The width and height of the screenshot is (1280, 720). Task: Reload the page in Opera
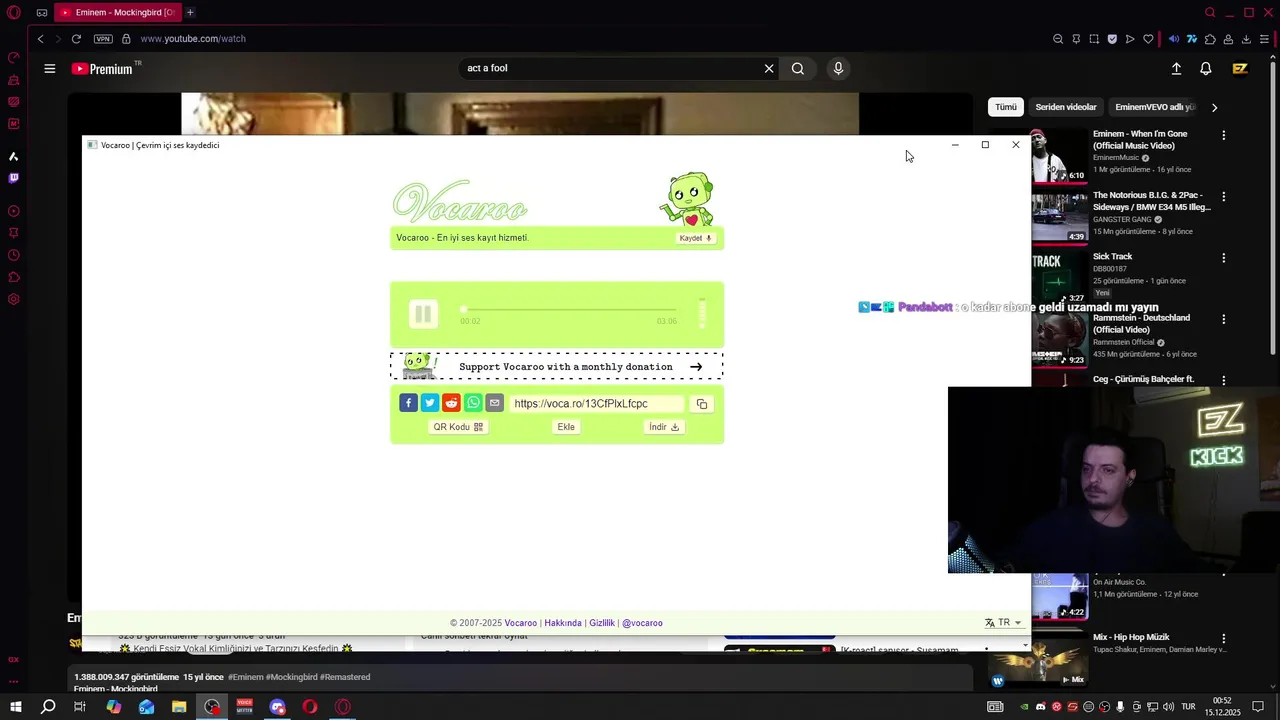pyautogui.click(x=76, y=39)
